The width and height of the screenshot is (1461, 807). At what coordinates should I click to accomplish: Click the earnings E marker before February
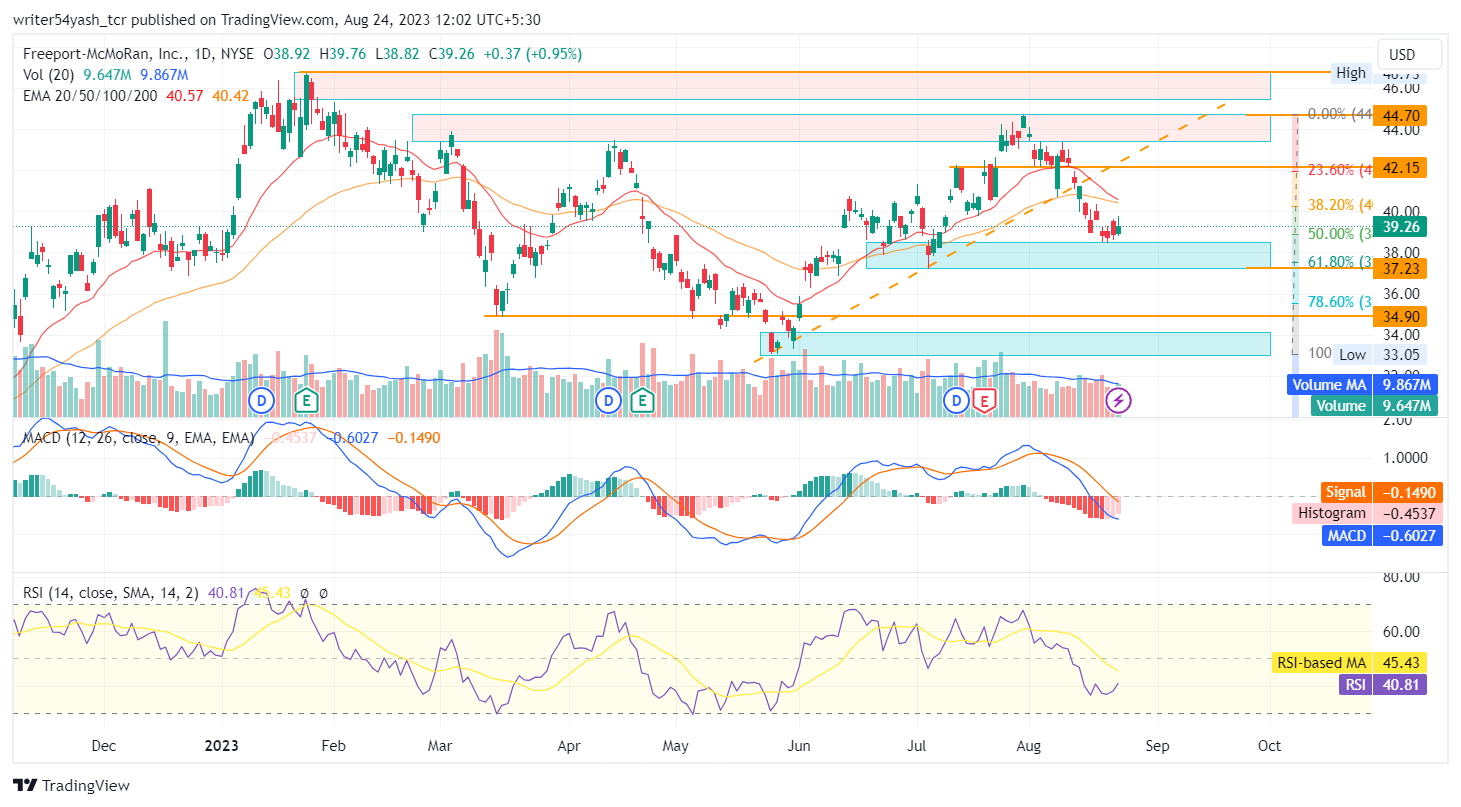pos(306,401)
